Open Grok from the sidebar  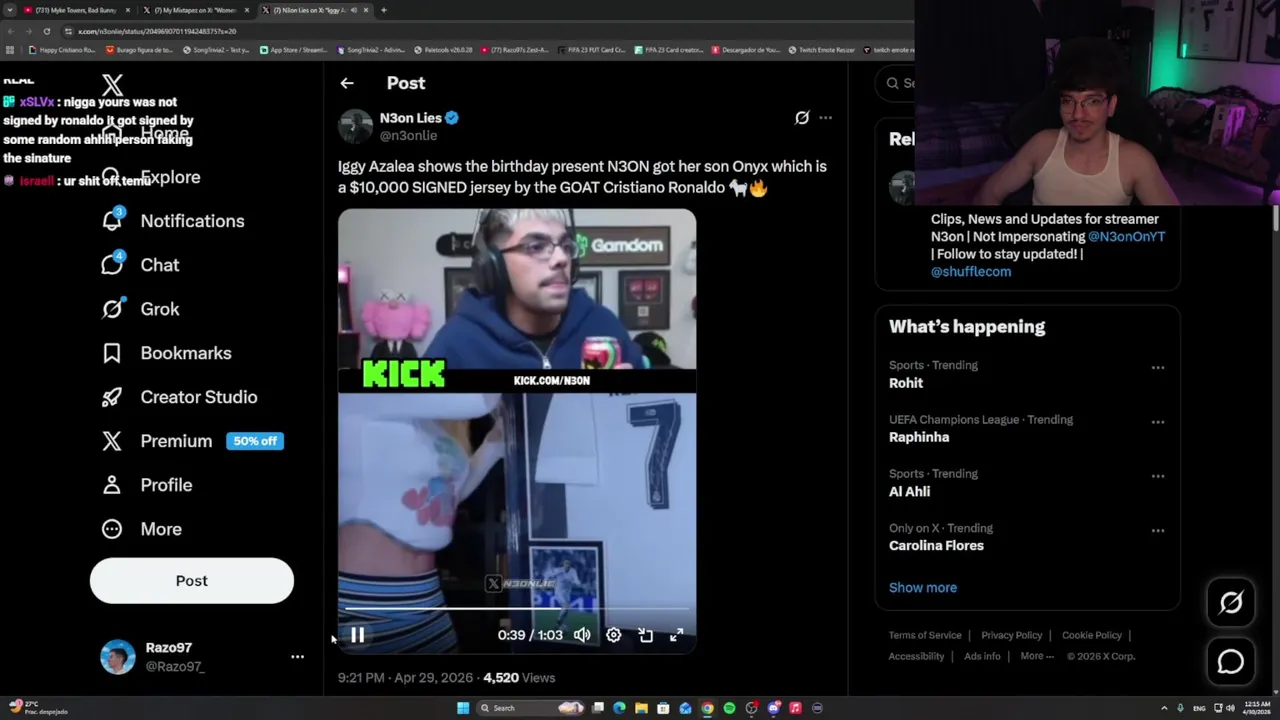140,309
